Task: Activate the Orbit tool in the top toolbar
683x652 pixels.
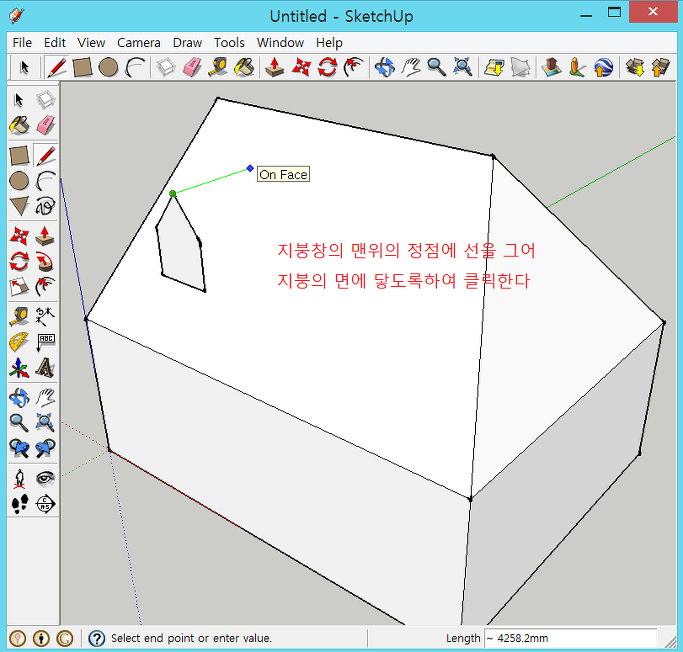Action: (x=384, y=68)
